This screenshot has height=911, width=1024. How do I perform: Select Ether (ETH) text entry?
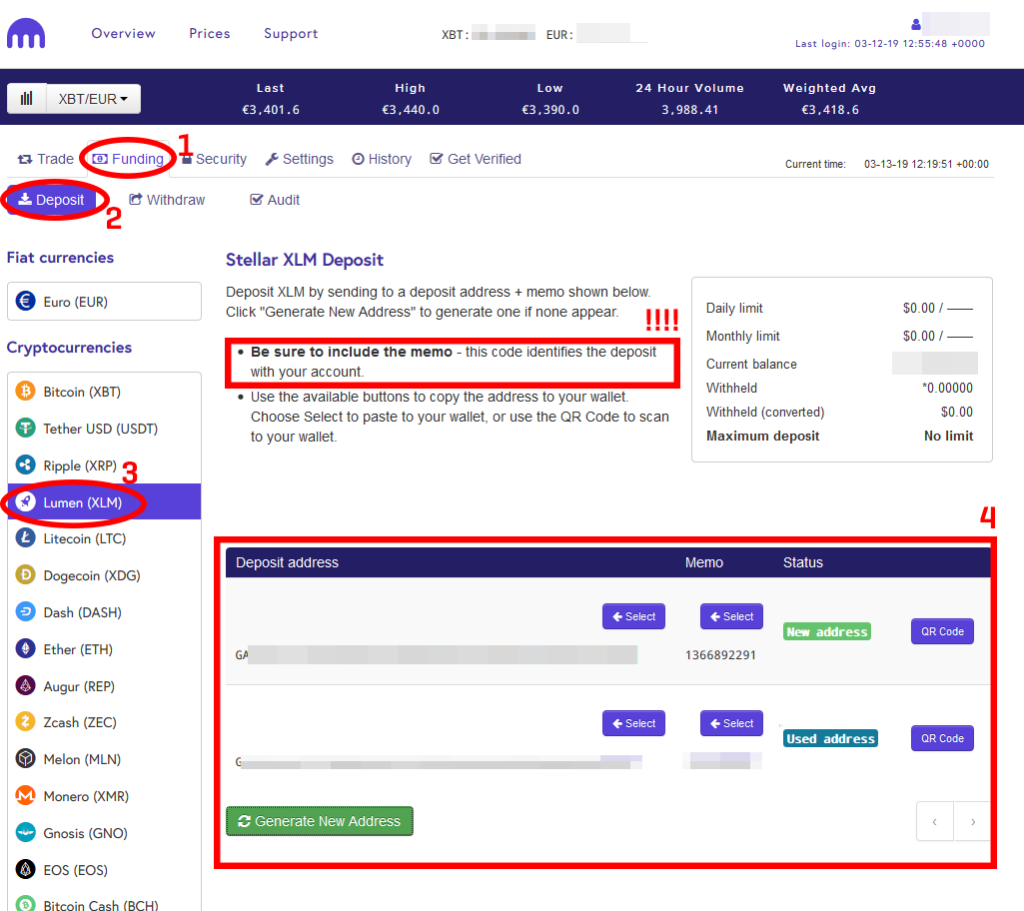(78, 650)
